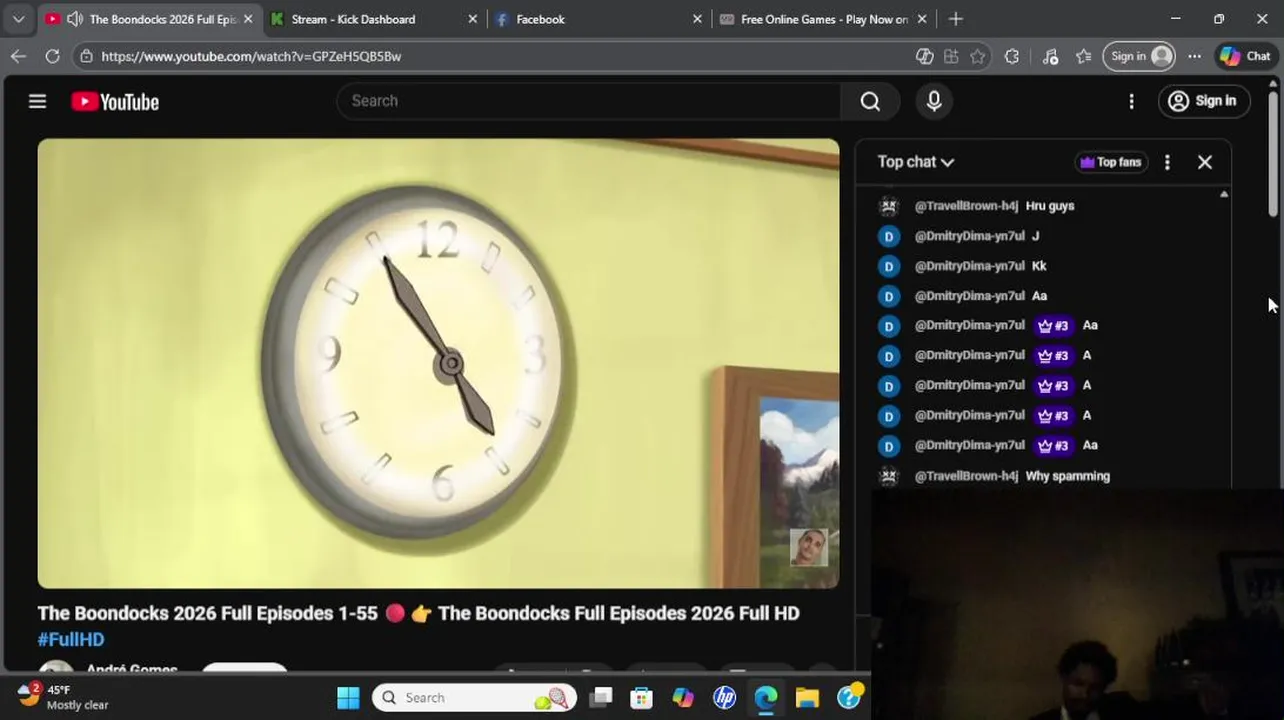Click the page vertical scrollbar thumb

[1273, 152]
